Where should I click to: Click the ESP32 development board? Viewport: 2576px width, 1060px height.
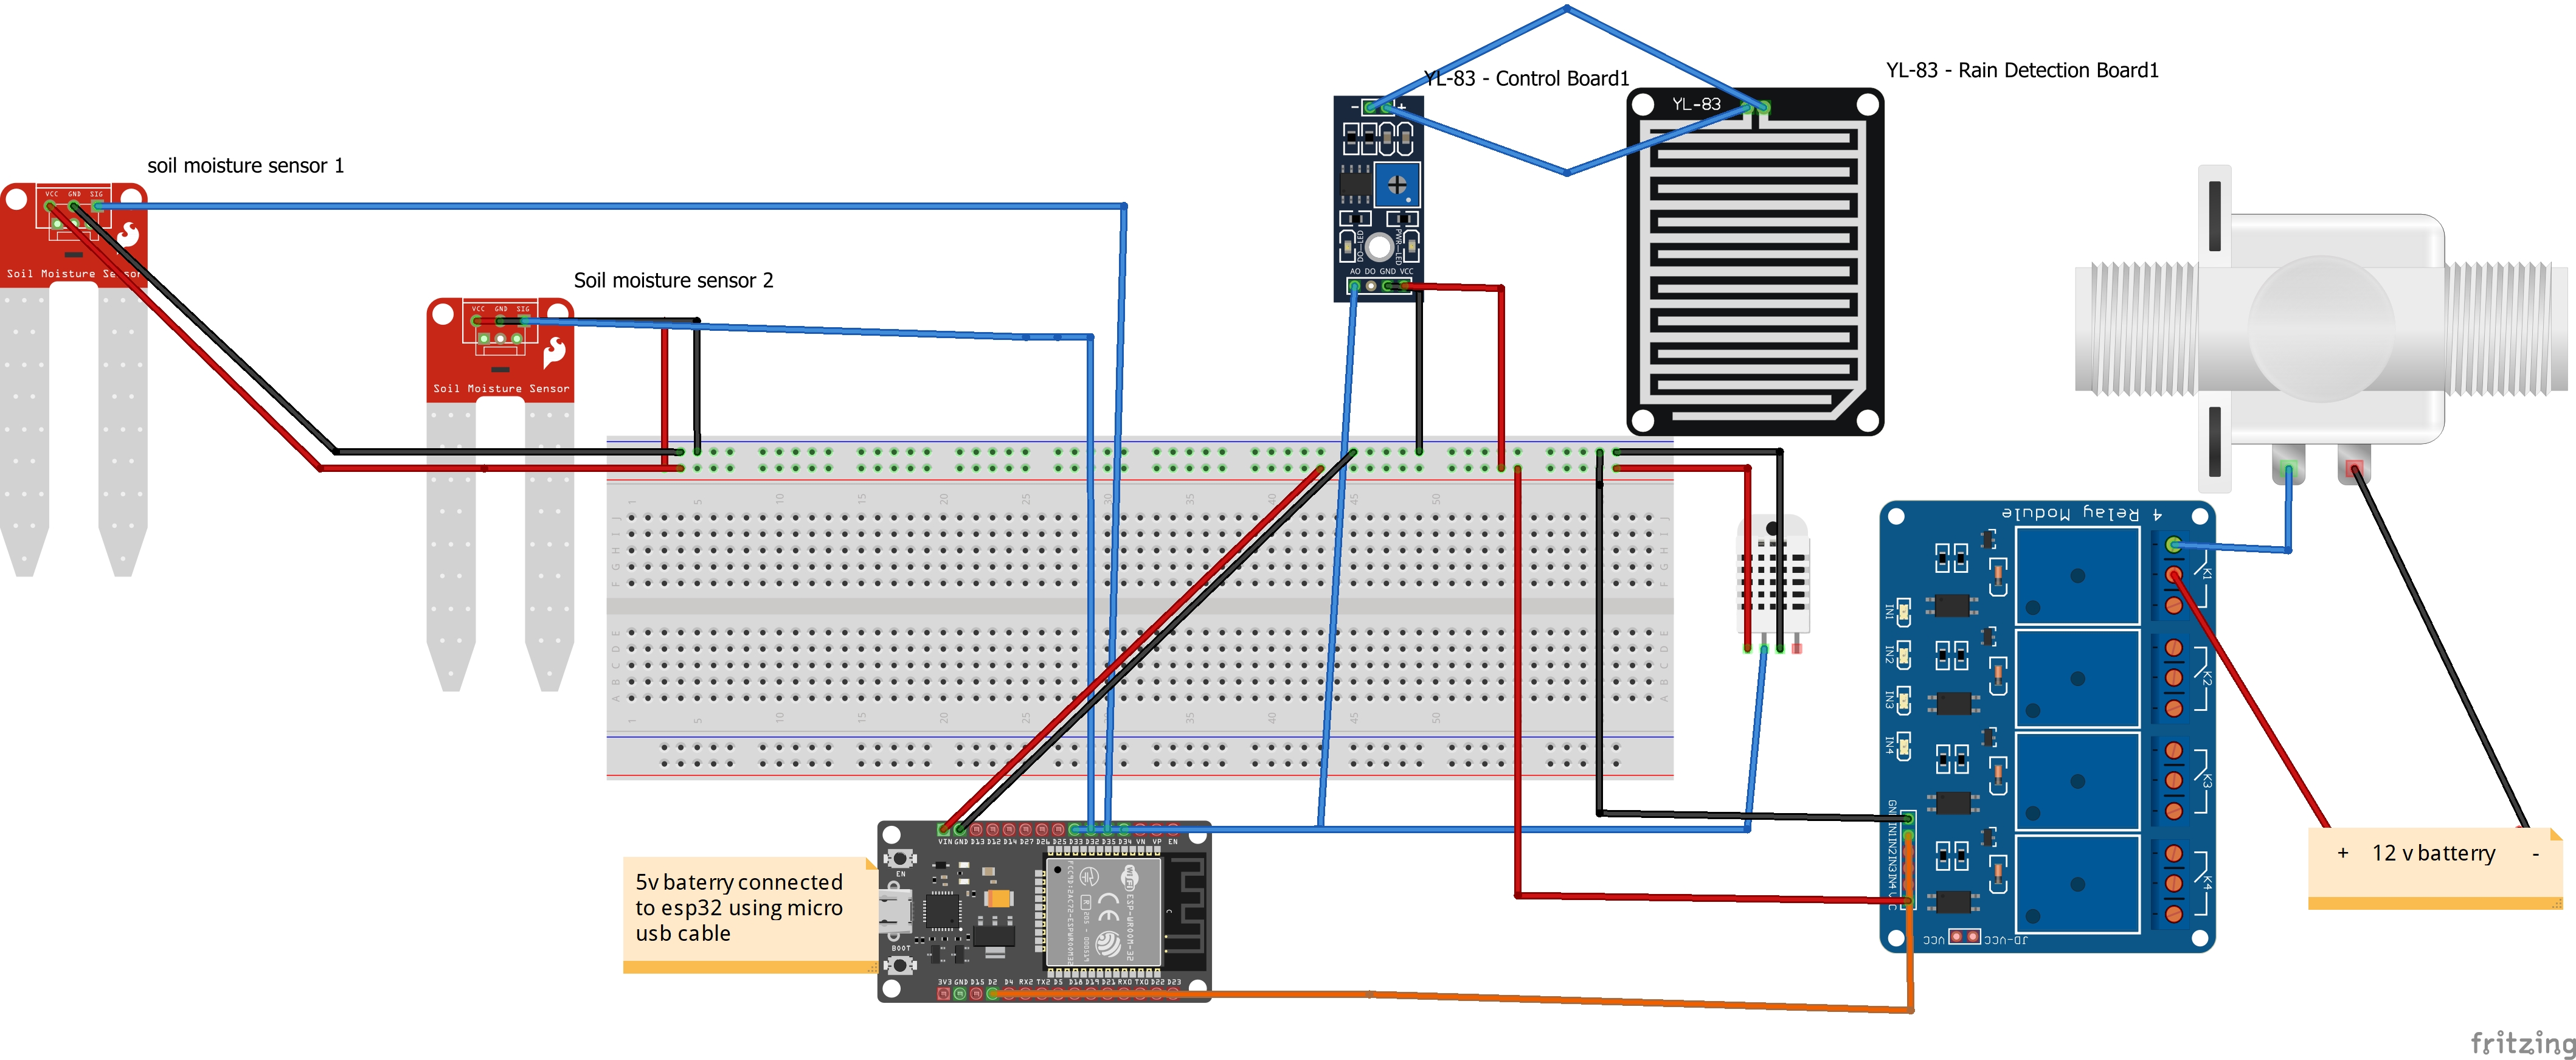(x=1044, y=911)
